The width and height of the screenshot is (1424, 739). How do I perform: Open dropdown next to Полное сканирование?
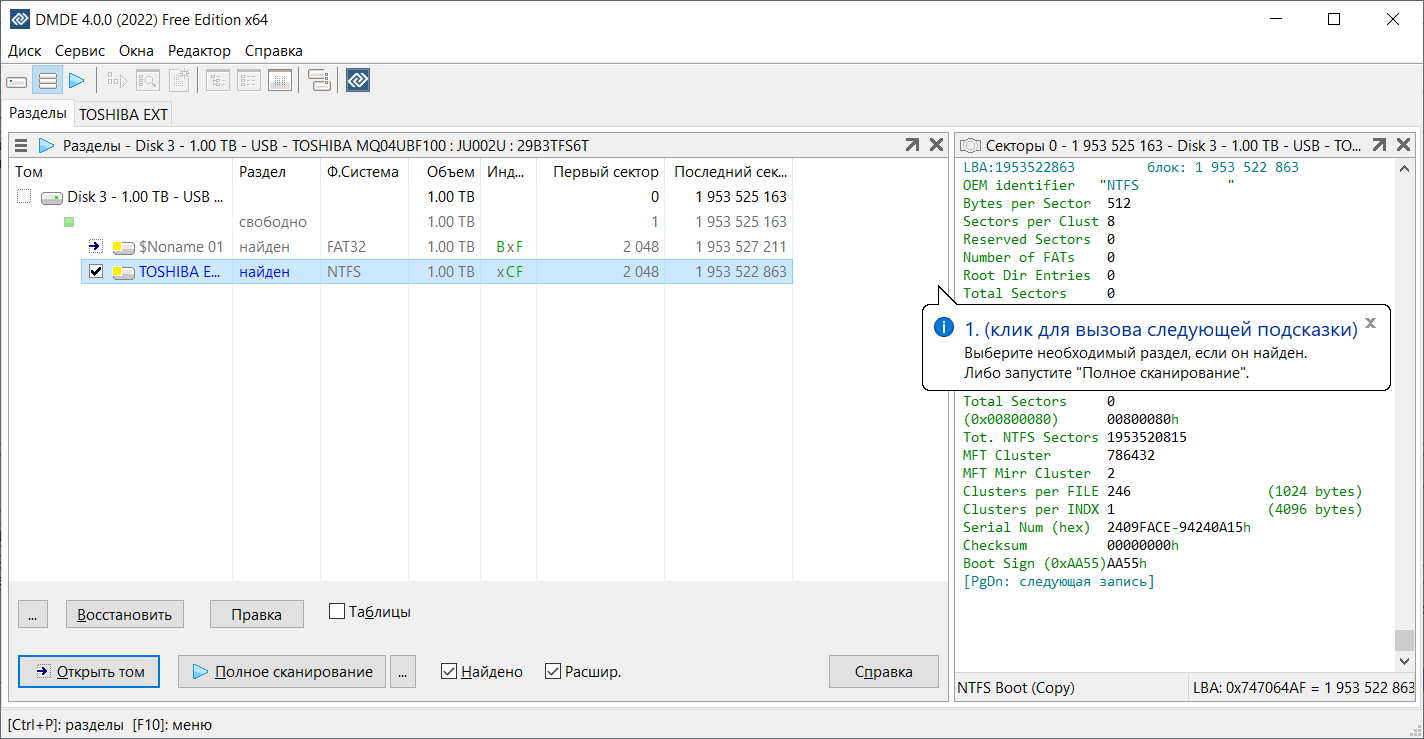402,672
